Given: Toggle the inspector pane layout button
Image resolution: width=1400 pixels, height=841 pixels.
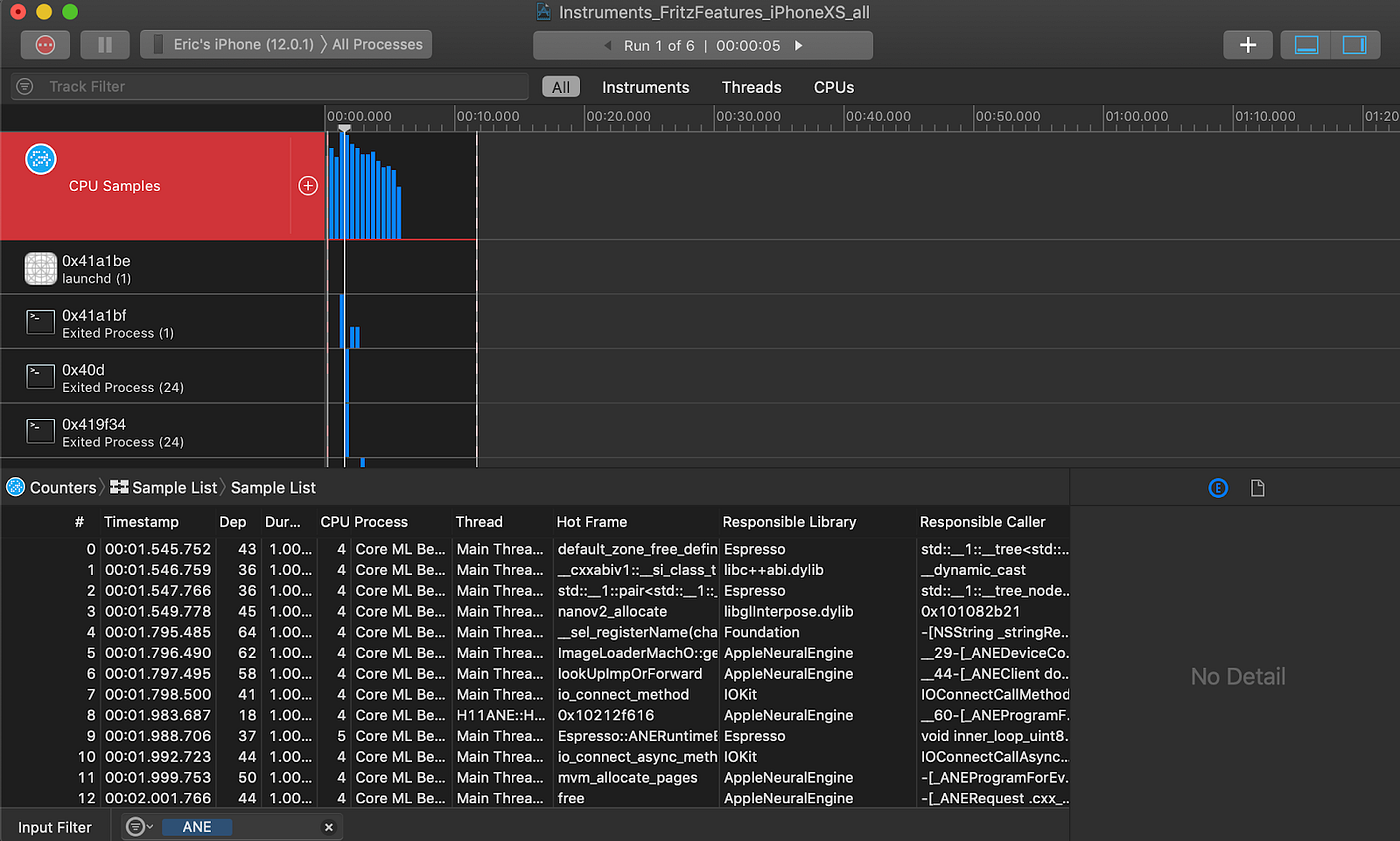Looking at the screenshot, I should (x=1352, y=44).
